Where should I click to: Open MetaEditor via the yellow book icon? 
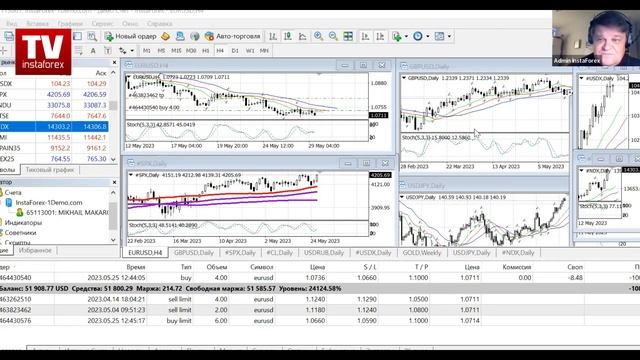[x=165, y=36]
